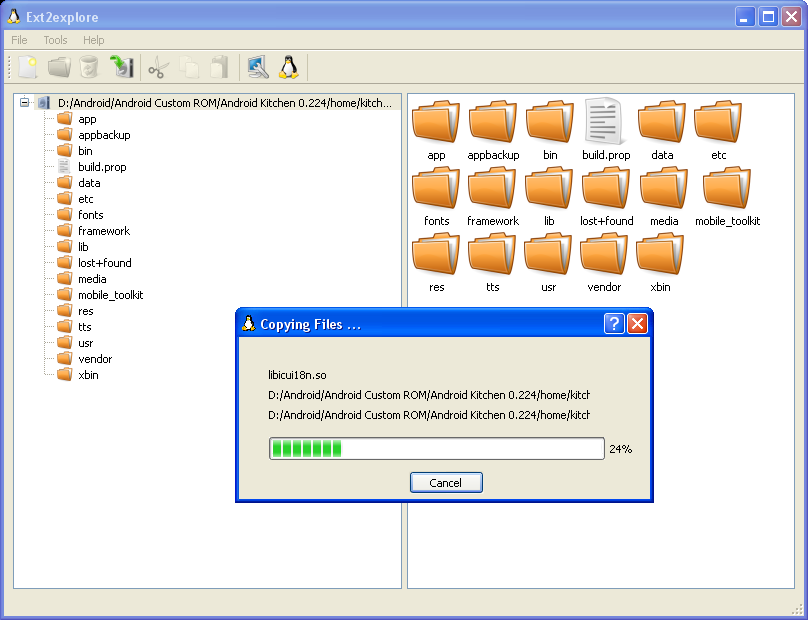This screenshot has width=808, height=620.
Task: Click the xbin folder icon in right pane
Action: [x=660, y=254]
